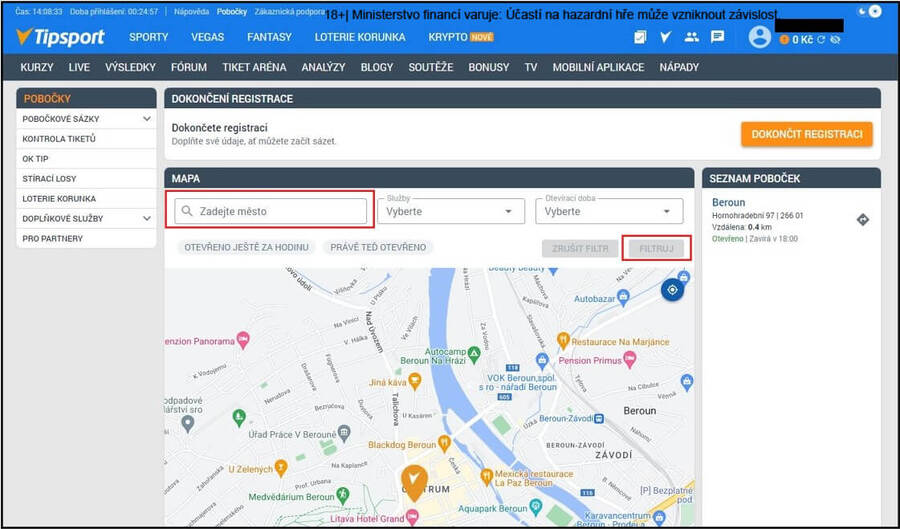Click the orange deposit plus icon
This screenshot has height=529, width=900.
(x=784, y=40)
